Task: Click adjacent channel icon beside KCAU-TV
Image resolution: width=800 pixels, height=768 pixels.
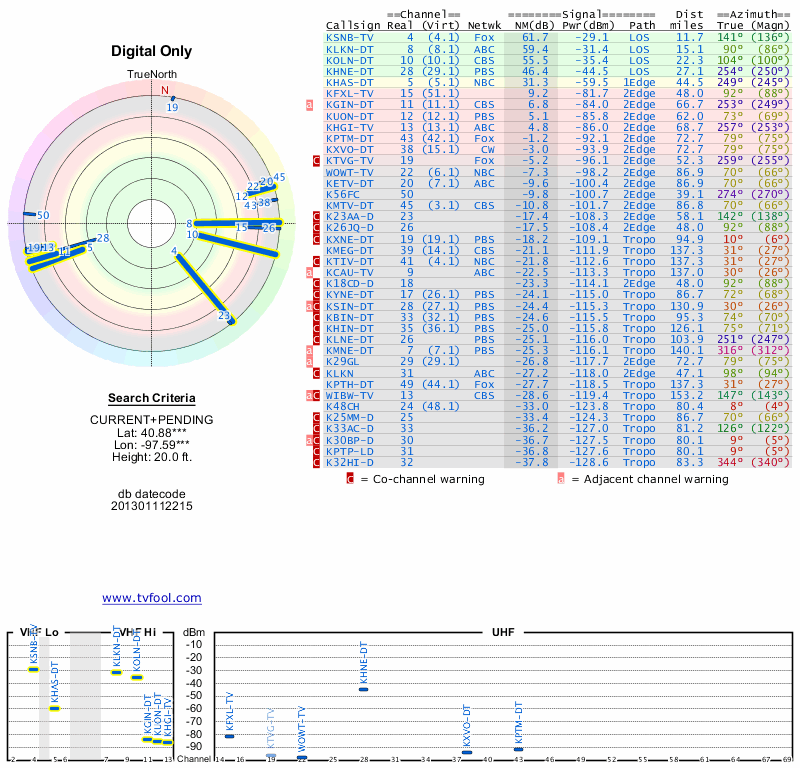Action: [x=310, y=272]
